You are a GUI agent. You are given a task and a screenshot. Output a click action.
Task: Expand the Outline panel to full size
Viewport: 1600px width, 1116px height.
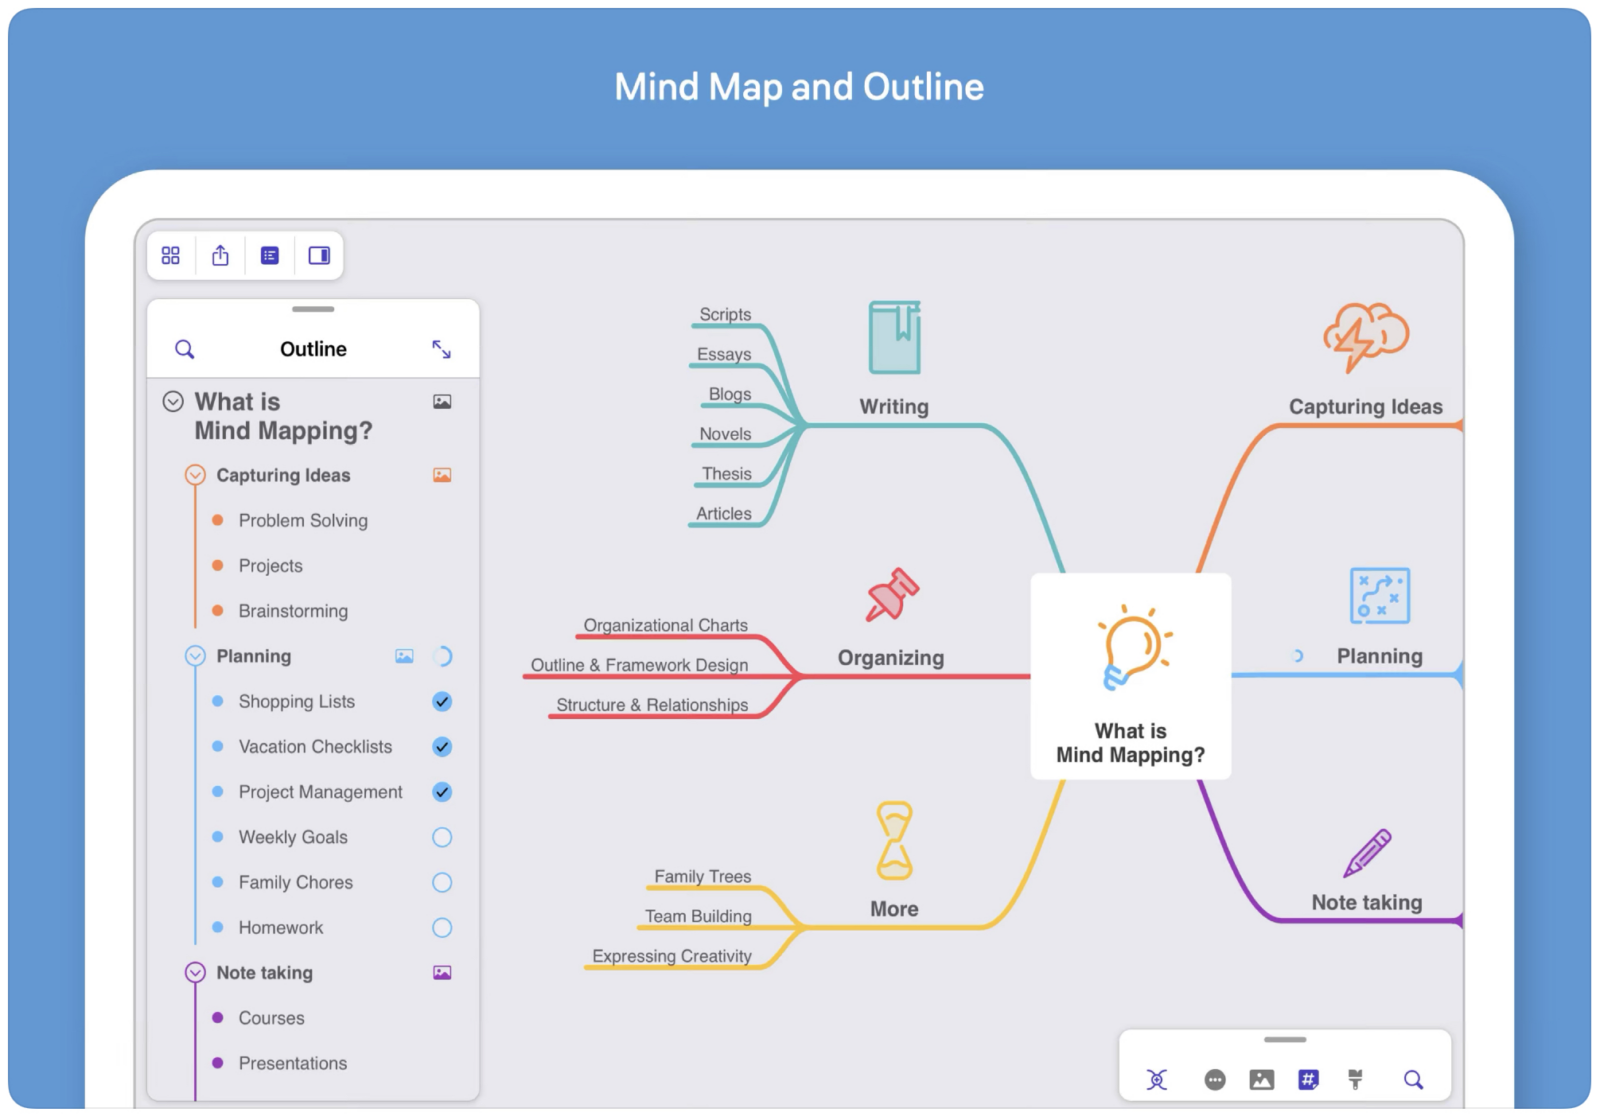click(x=441, y=349)
